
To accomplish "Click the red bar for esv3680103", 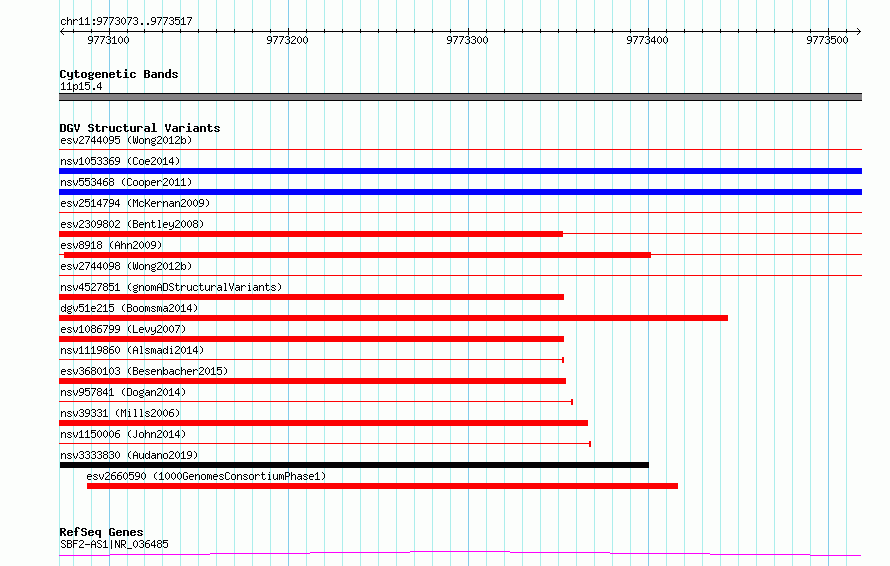I will click(313, 381).
